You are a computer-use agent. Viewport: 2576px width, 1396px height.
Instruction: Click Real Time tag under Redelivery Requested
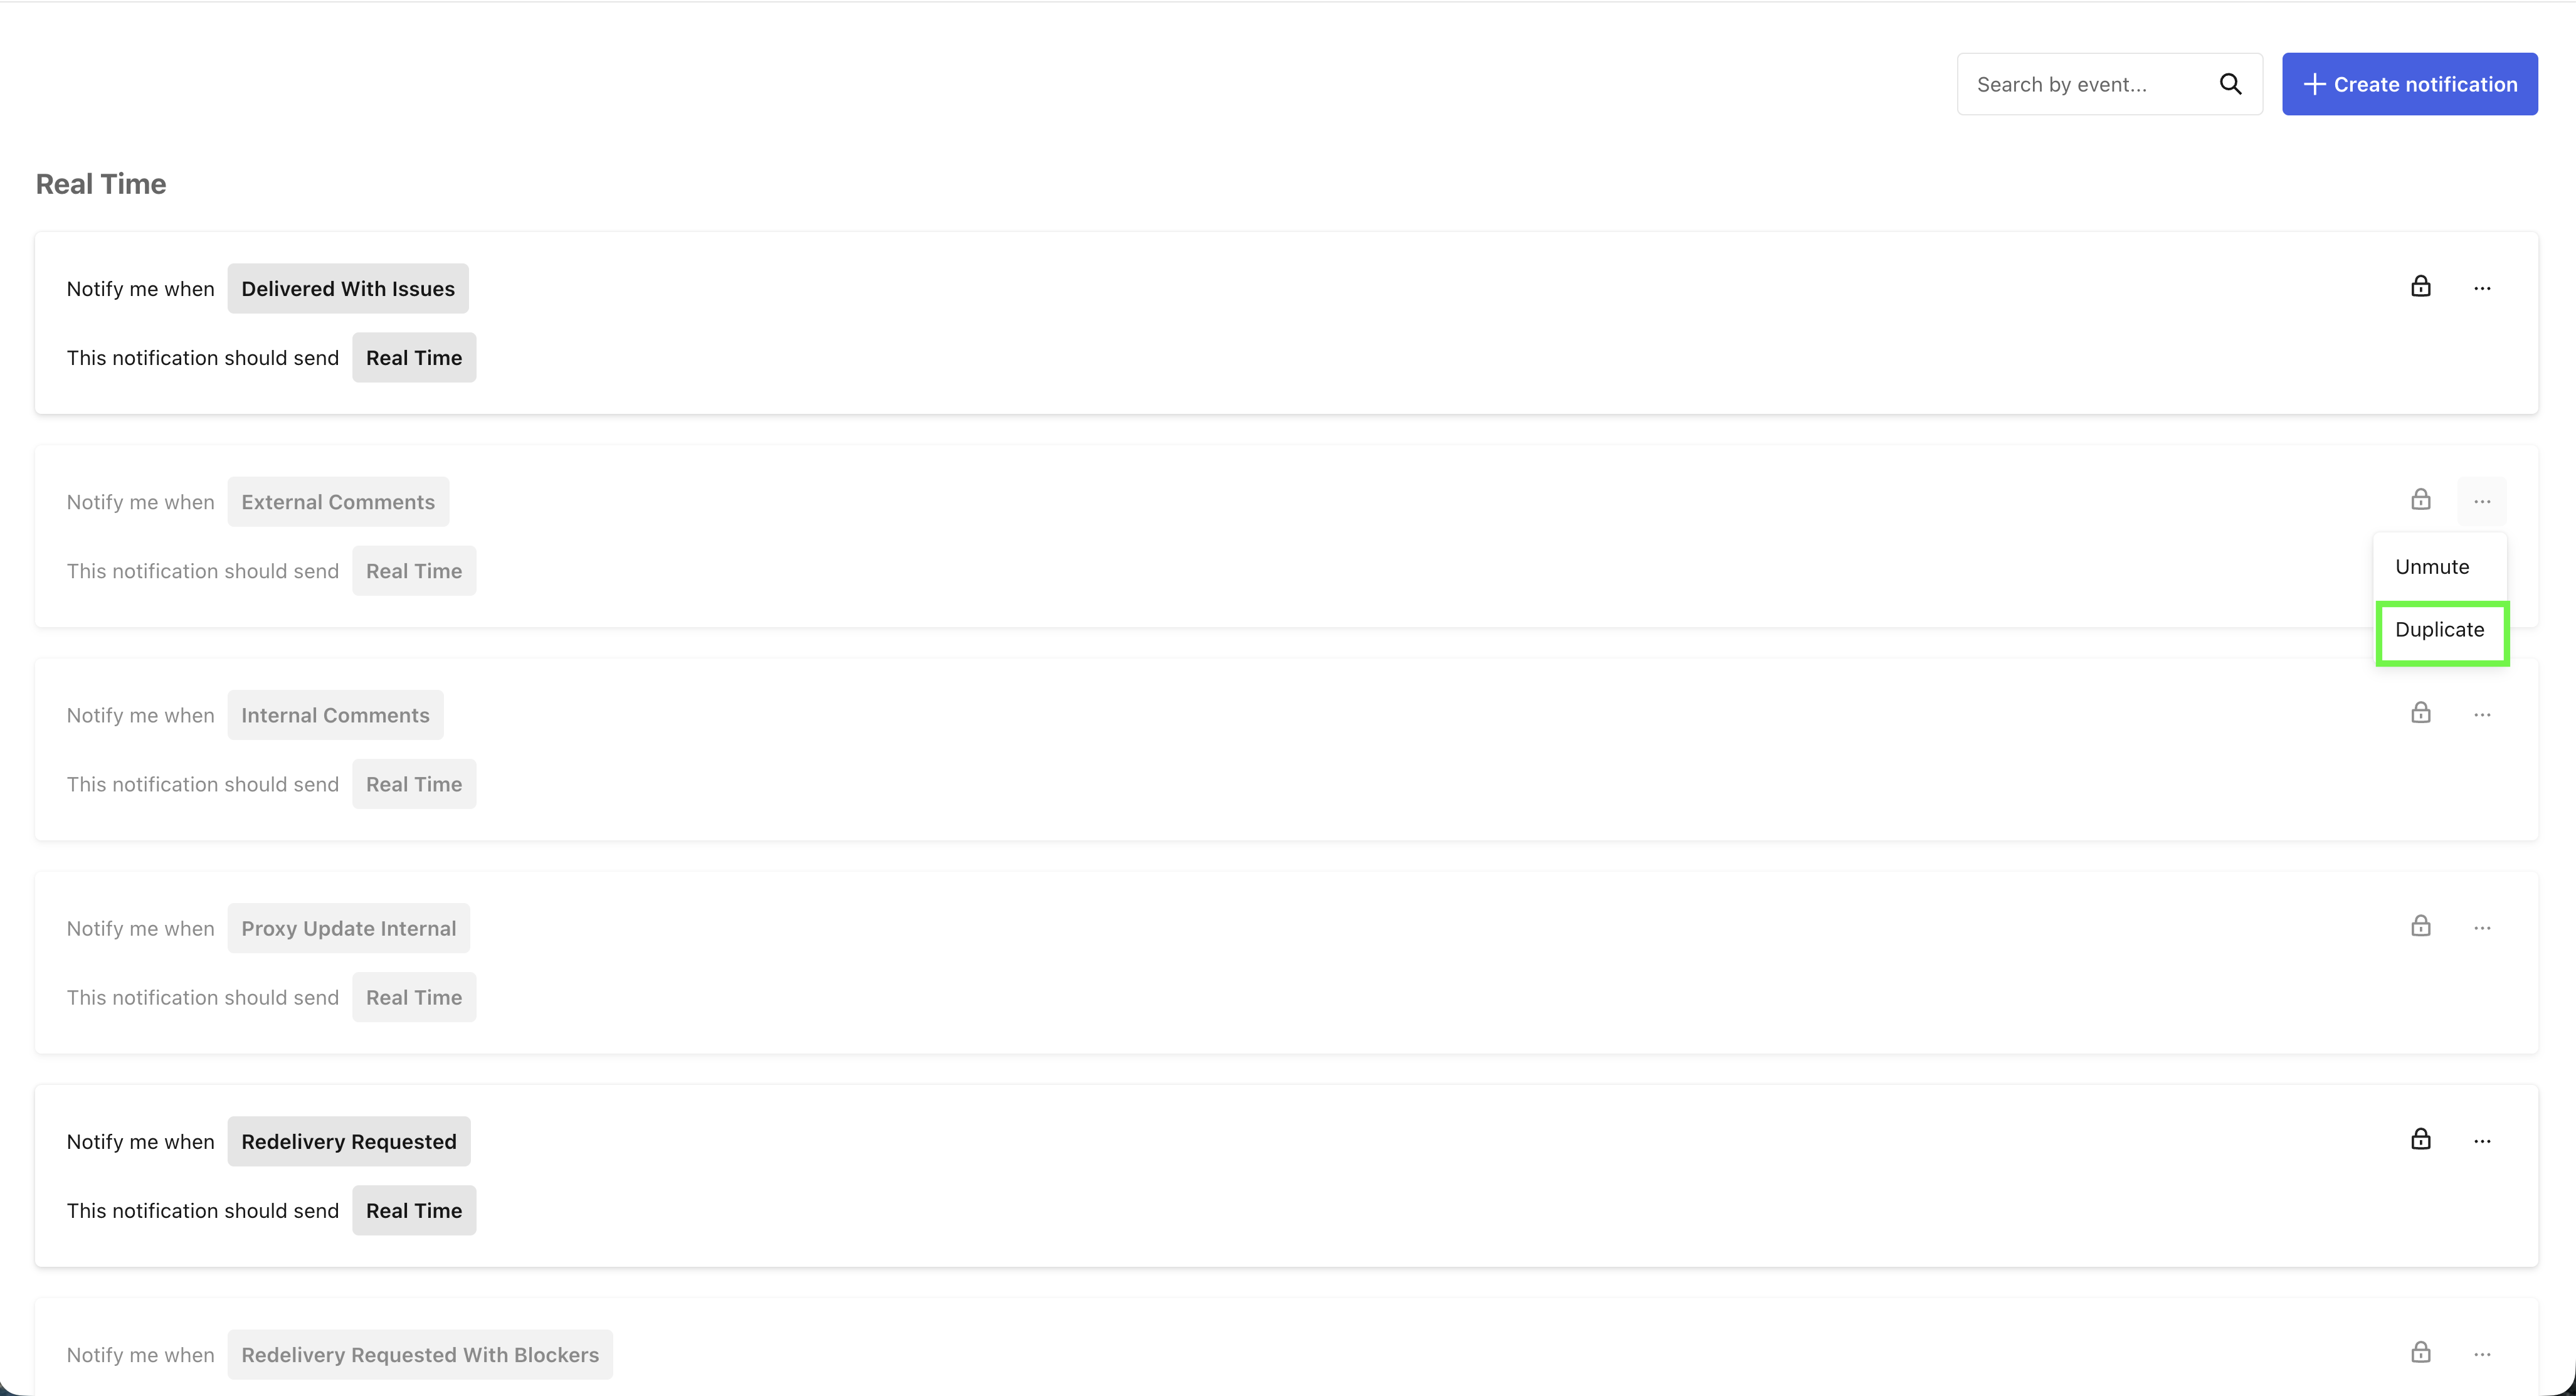[x=413, y=1211]
